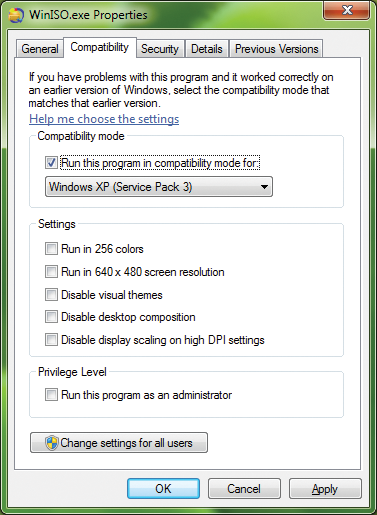Click the dropdown arrow of compatibility mode list
Image resolution: width=377 pixels, height=515 pixels.
pos(264,187)
